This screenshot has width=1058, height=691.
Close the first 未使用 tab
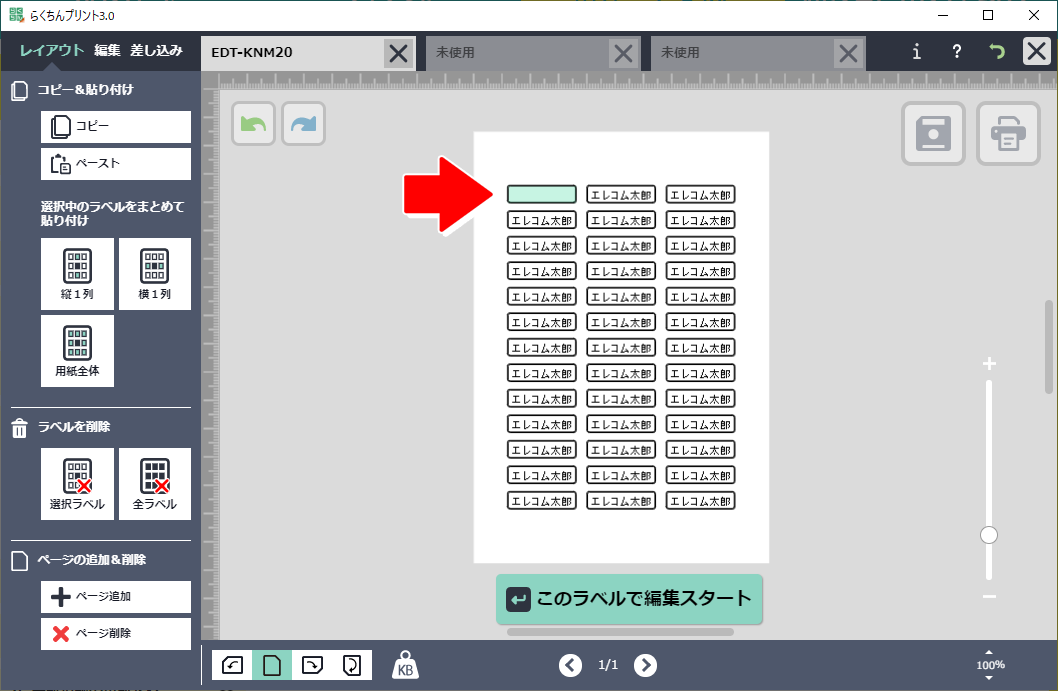[623, 53]
